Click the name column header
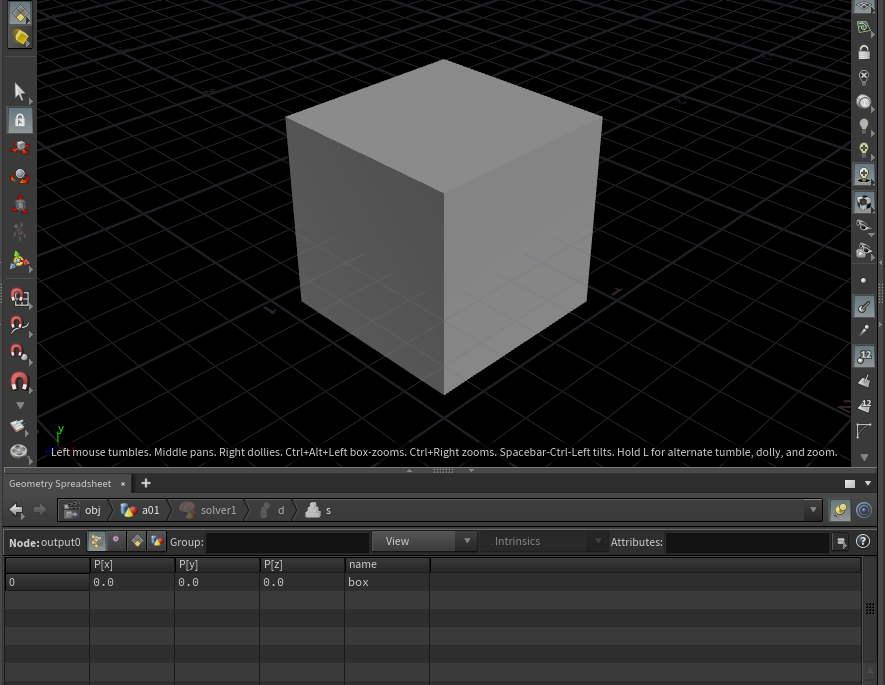Screen dimensions: 885x685 point(387,564)
